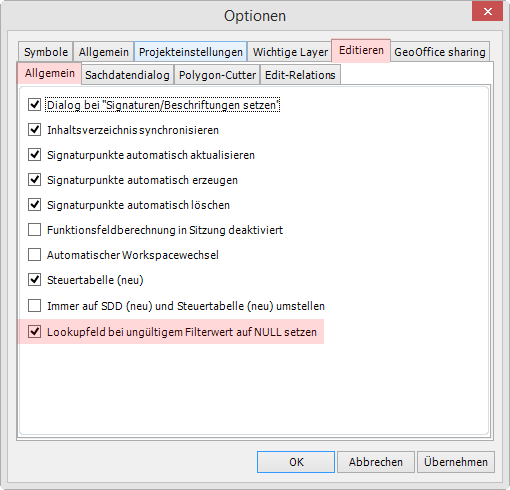This screenshot has width=510, height=490.
Task: Select the Editieren tab
Action: pyautogui.click(x=361, y=50)
